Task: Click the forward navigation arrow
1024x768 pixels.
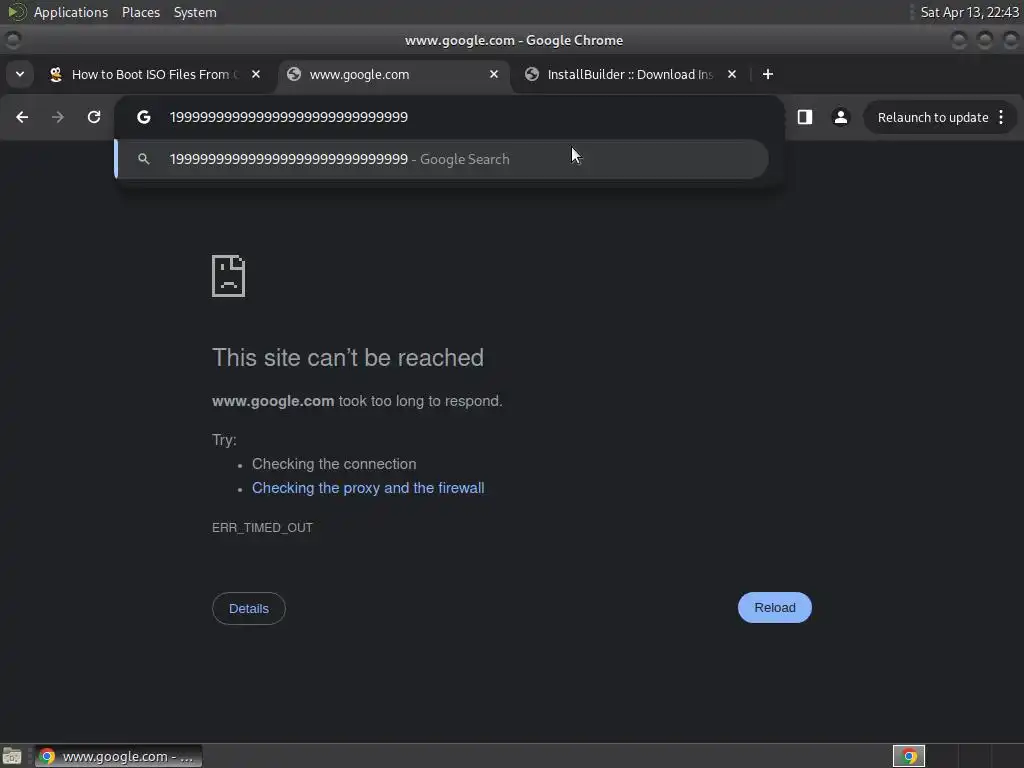Action: pyautogui.click(x=58, y=117)
